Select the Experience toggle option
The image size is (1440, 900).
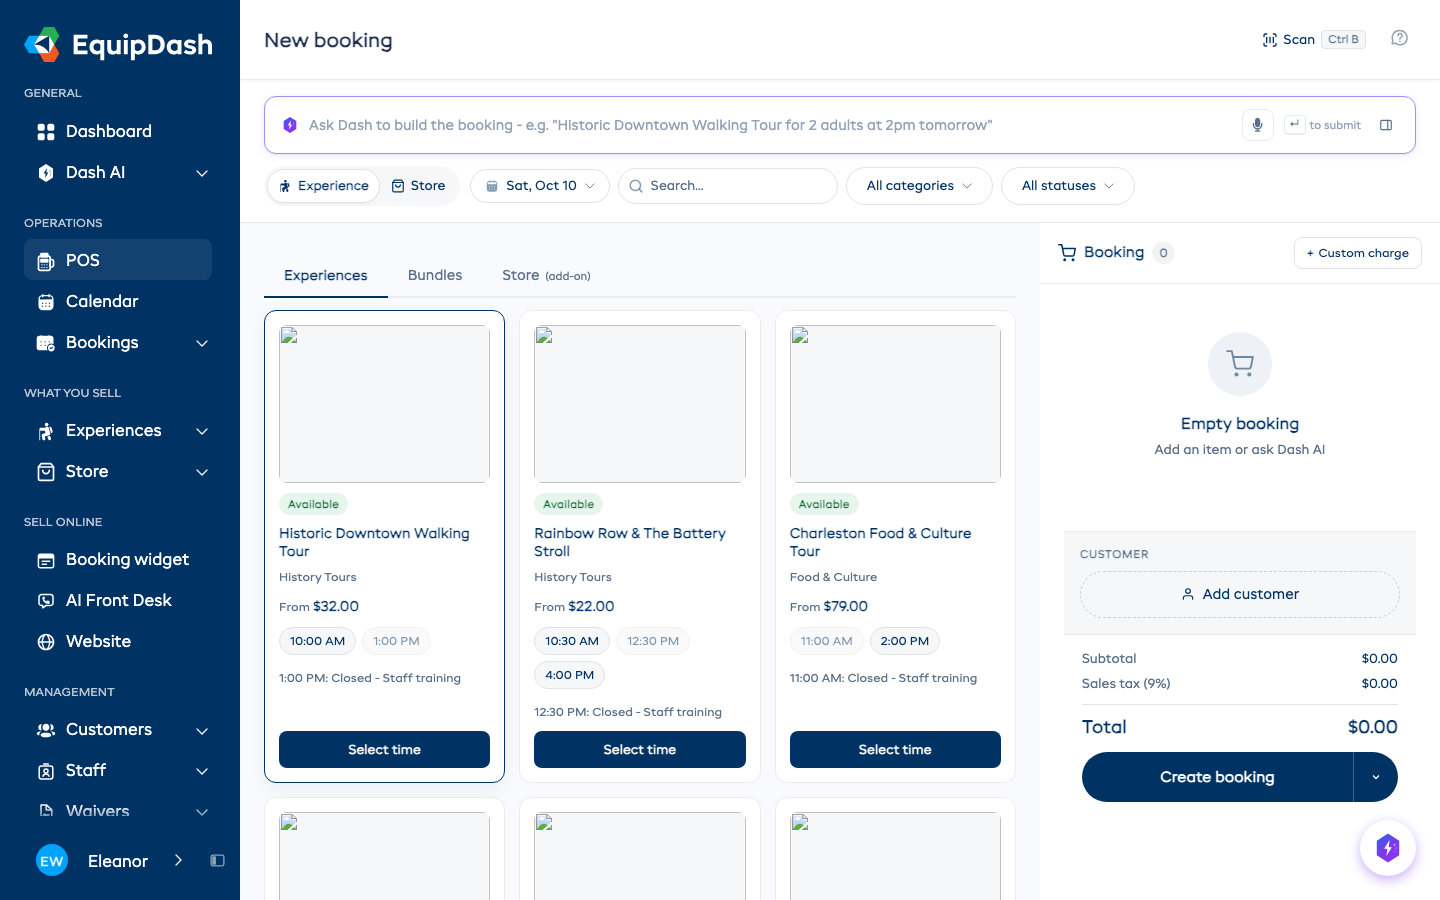(x=324, y=186)
